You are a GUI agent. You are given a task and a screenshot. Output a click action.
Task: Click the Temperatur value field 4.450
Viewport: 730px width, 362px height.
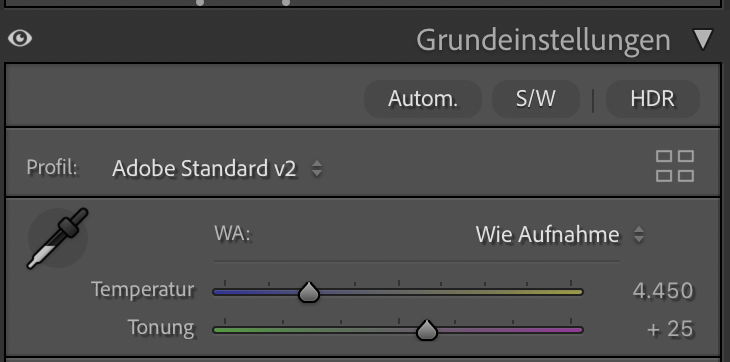(x=662, y=291)
